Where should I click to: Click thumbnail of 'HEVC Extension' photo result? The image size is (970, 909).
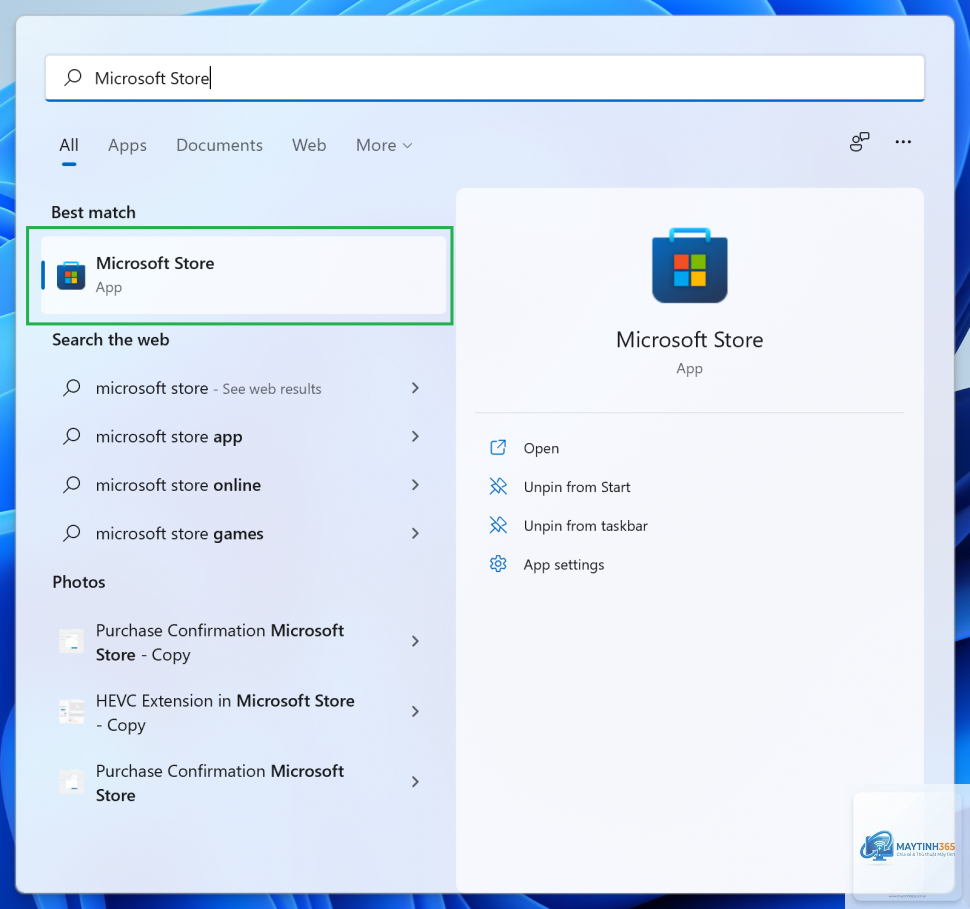(x=71, y=712)
